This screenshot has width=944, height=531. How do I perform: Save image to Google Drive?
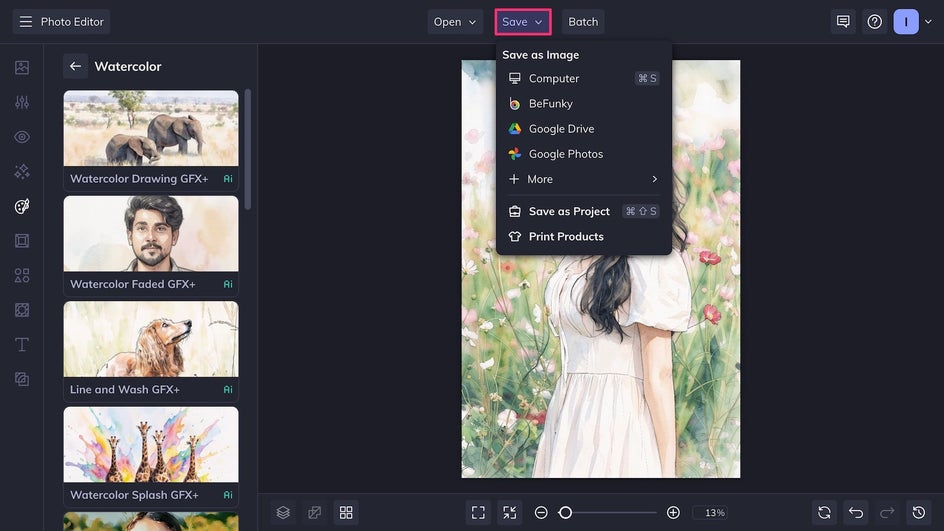coord(583,129)
